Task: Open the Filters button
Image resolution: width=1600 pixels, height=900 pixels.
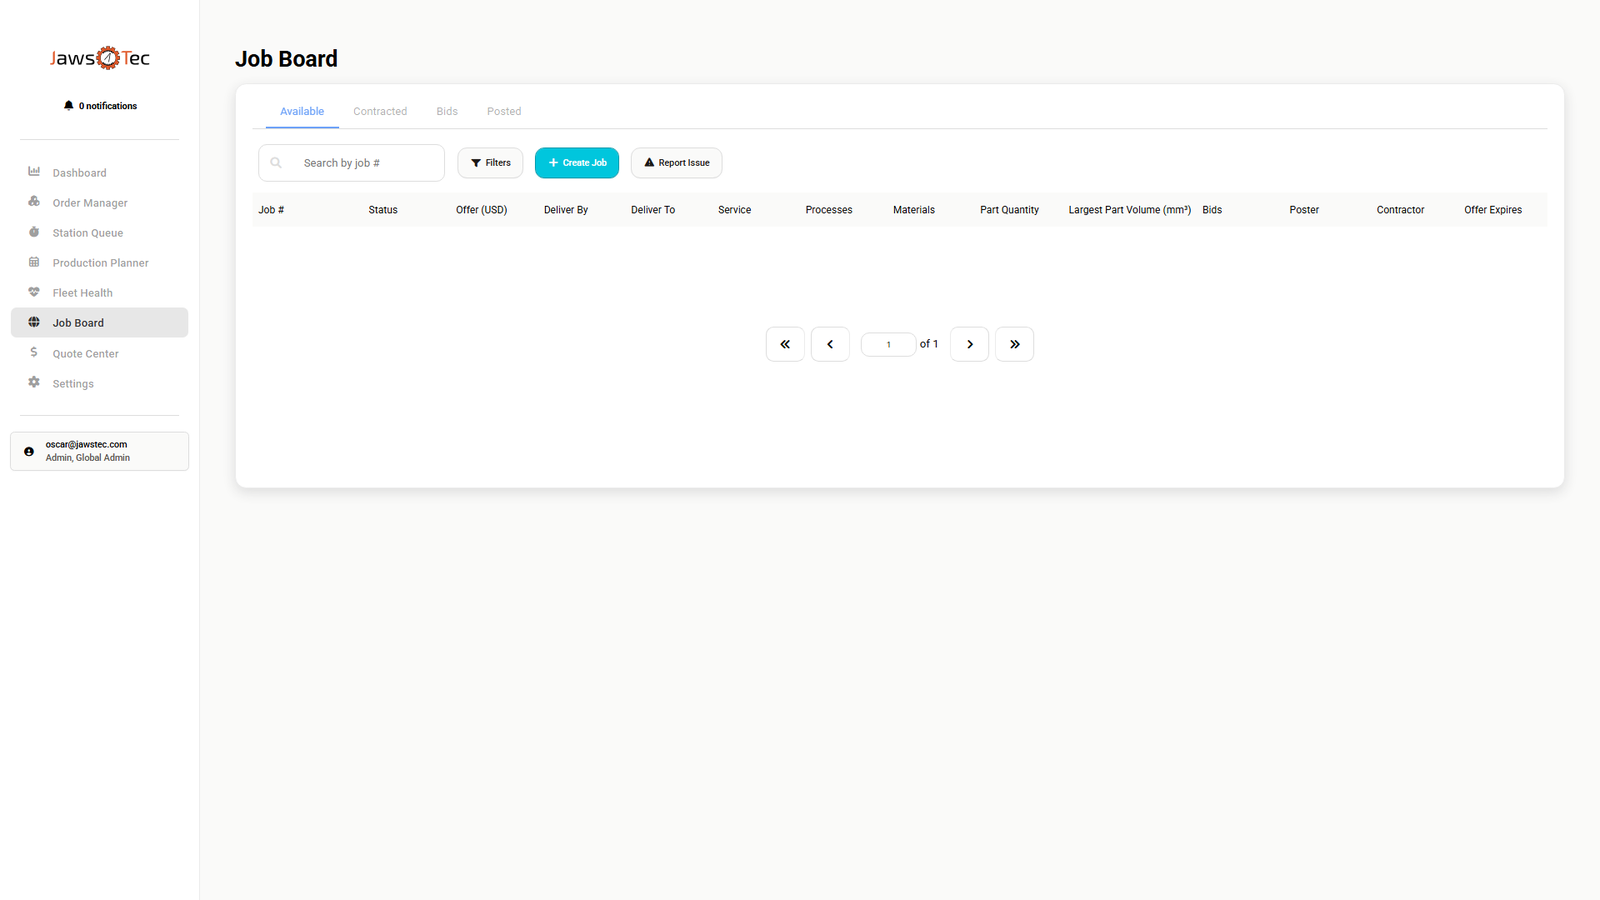Action: pyautogui.click(x=490, y=163)
